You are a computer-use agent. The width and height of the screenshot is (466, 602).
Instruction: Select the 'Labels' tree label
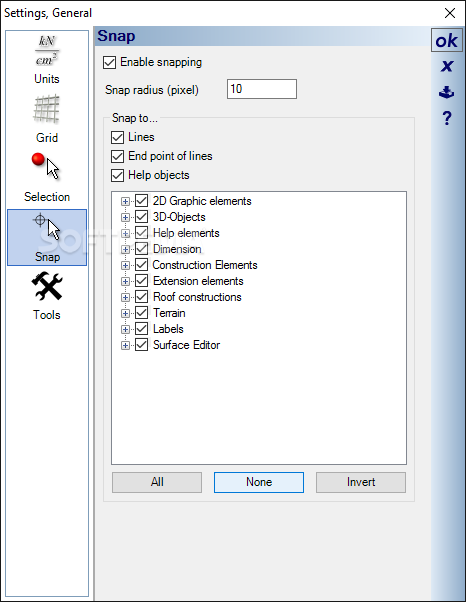pos(168,329)
